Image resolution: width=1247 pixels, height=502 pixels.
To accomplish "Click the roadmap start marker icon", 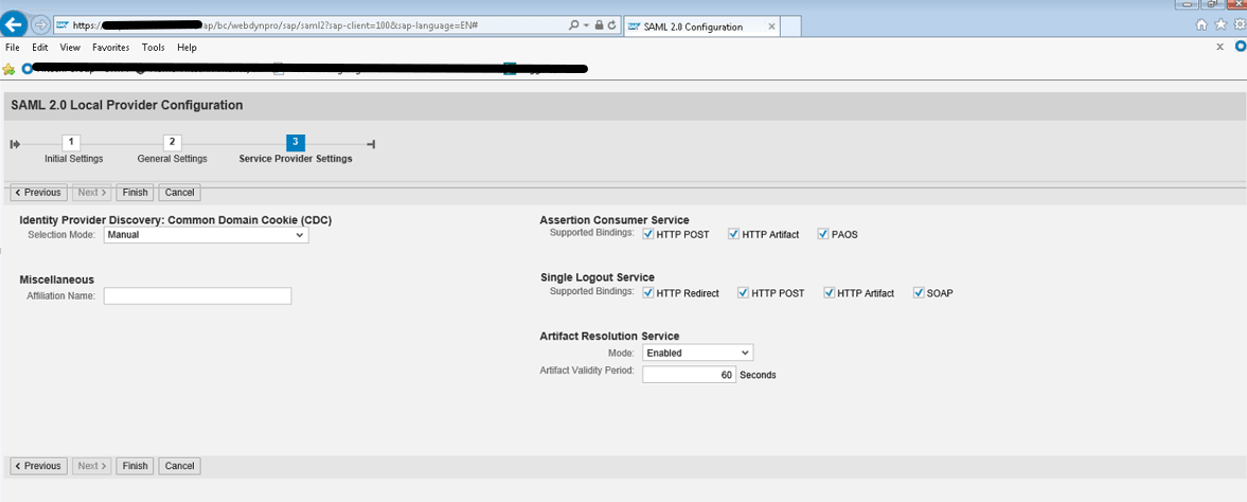I will pos(15,144).
